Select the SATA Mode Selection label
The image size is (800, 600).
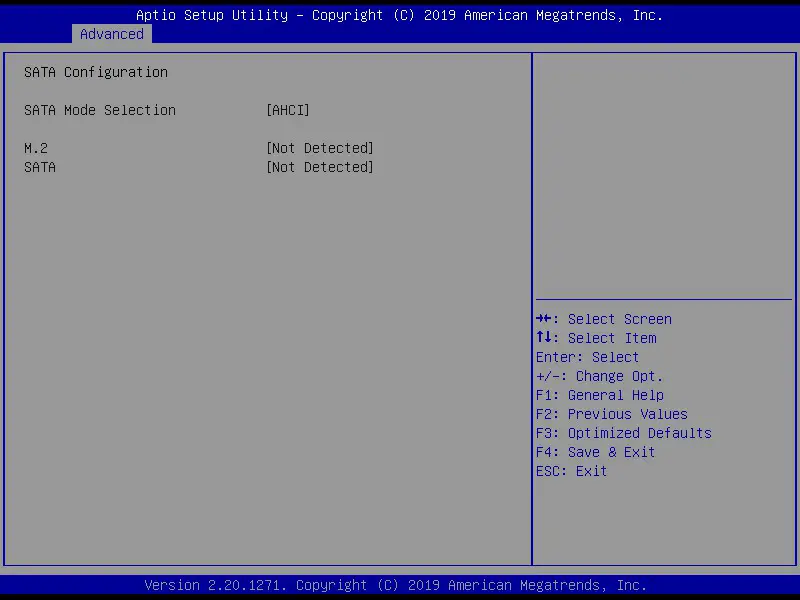tap(100, 110)
